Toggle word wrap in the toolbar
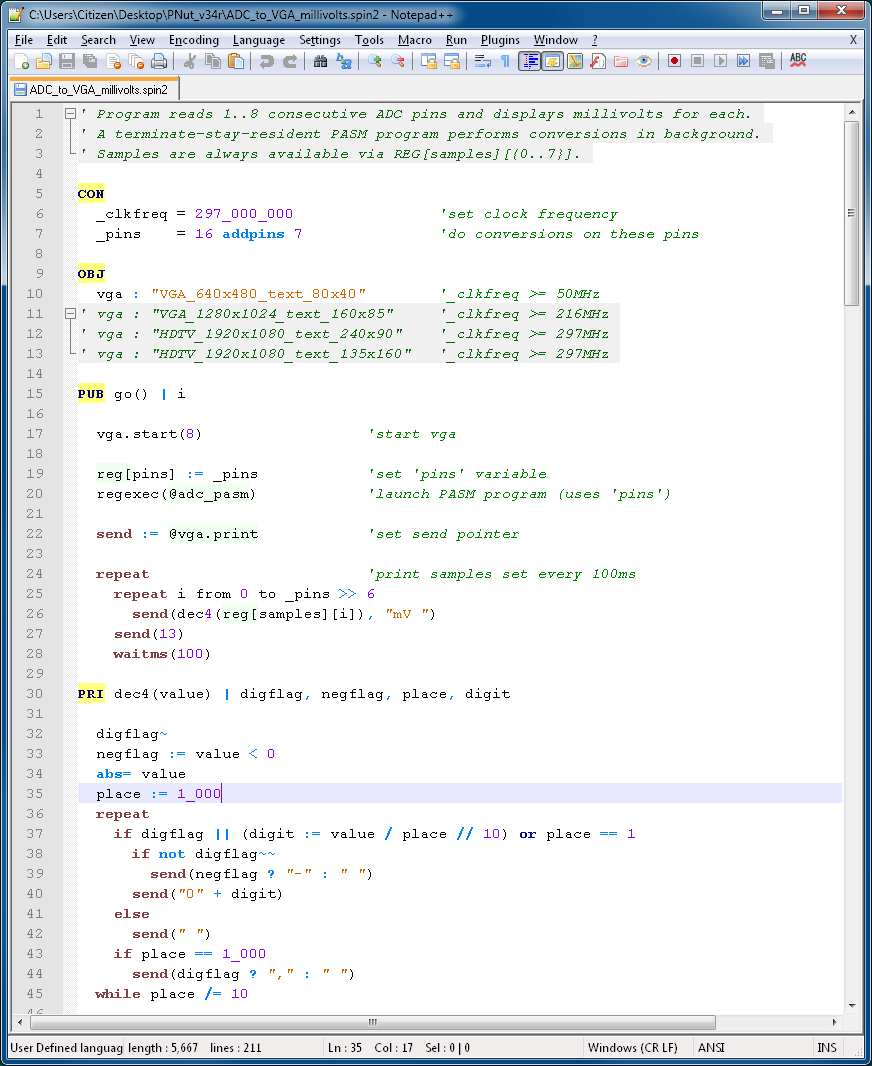Viewport: 872px width, 1066px height. point(482,61)
